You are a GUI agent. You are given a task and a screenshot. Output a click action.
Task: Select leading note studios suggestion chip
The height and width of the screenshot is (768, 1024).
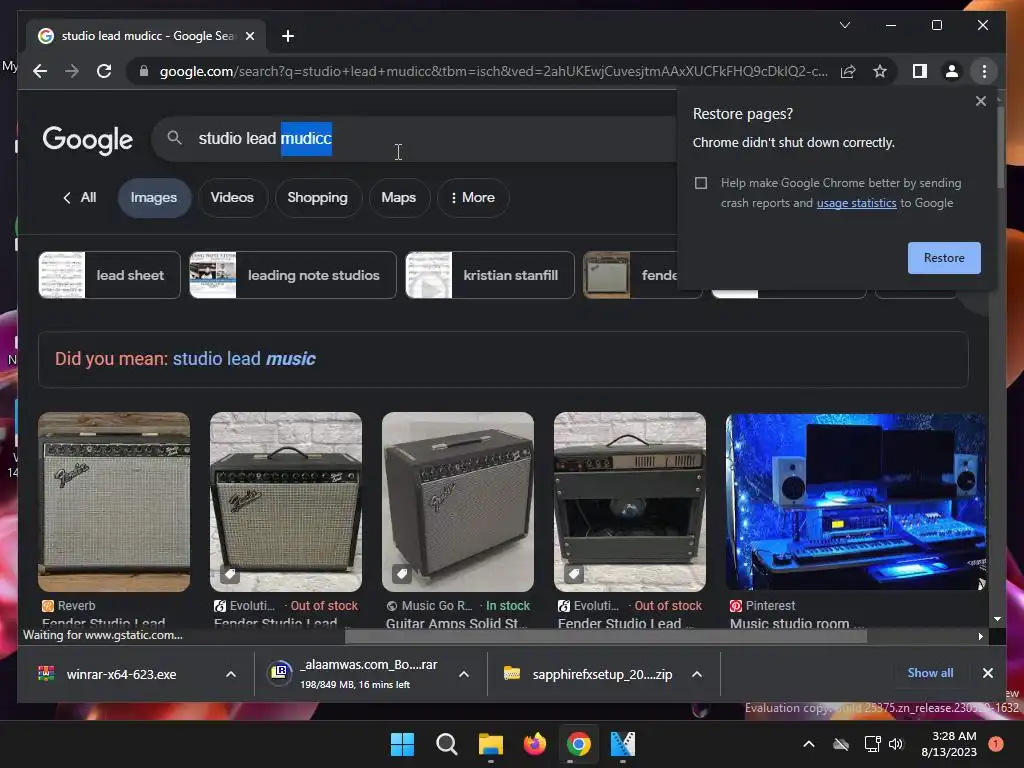[x=293, y=275]
